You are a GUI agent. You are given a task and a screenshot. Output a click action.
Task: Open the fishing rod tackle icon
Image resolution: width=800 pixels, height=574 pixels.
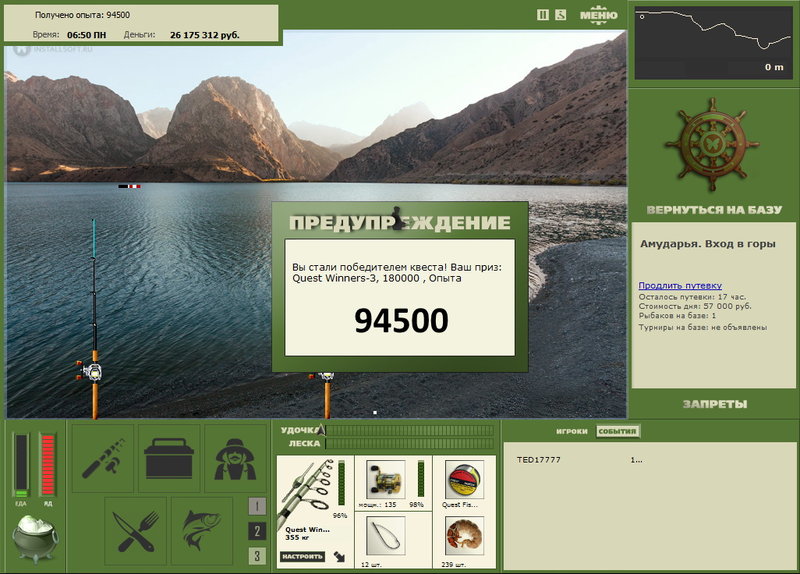click(x=103, y=458)
